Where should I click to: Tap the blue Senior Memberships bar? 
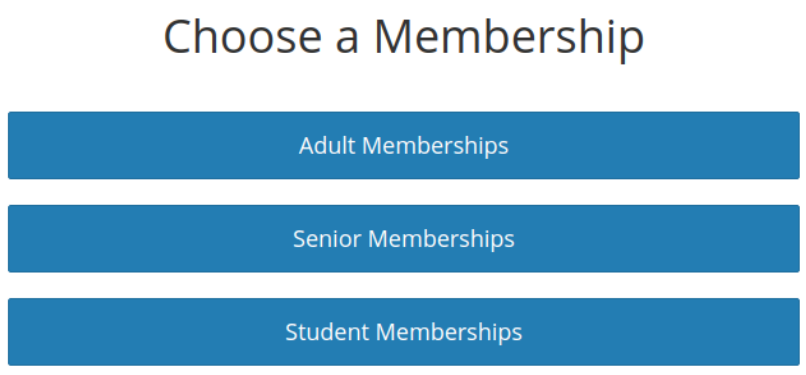pos(404,239)
